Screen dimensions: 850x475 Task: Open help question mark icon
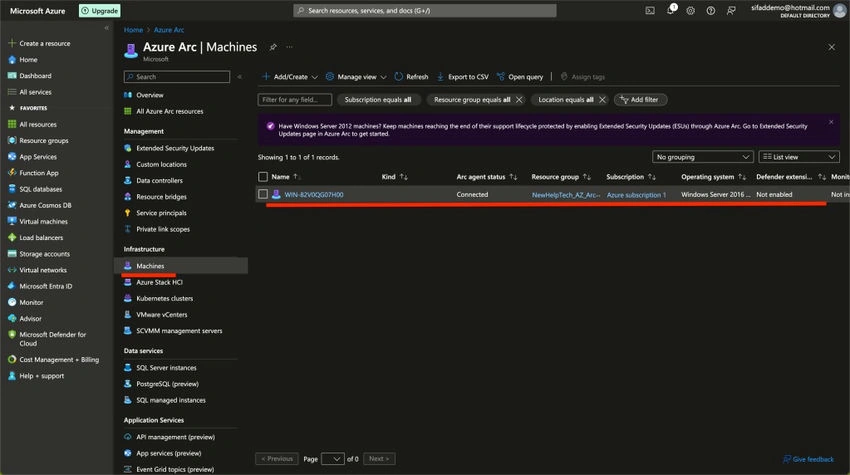710,10
